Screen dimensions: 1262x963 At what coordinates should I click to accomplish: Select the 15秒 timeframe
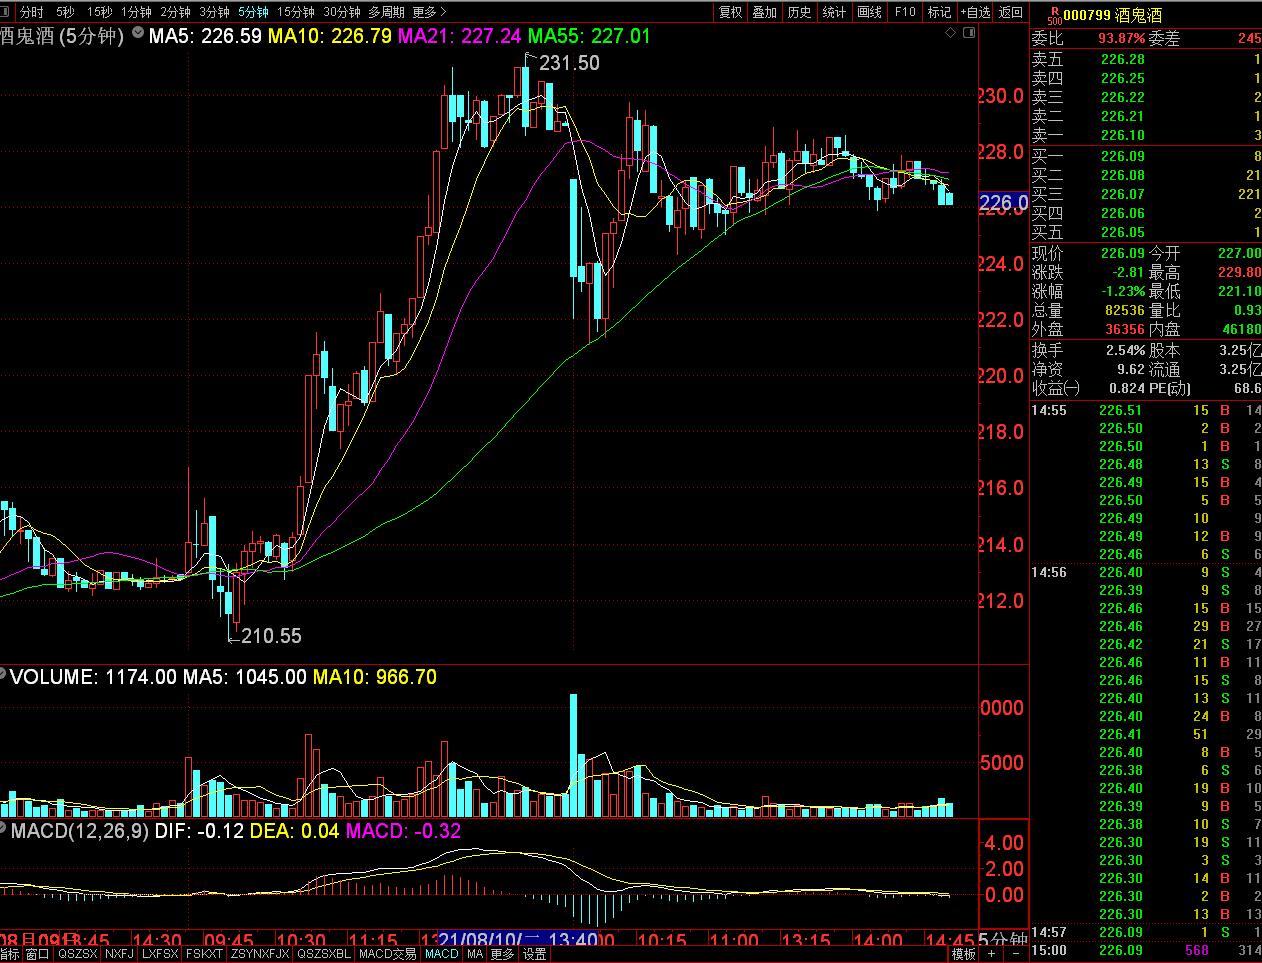[99, 12]
